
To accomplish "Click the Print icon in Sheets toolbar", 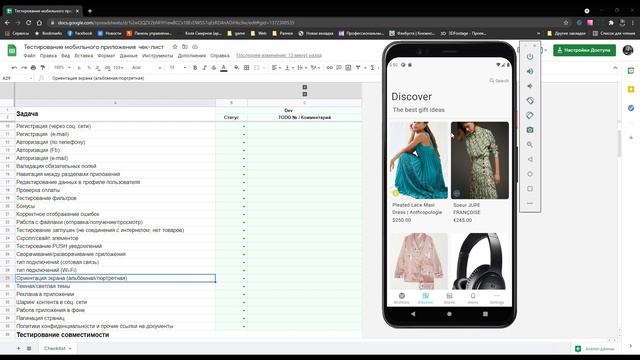I will (33, 67).
